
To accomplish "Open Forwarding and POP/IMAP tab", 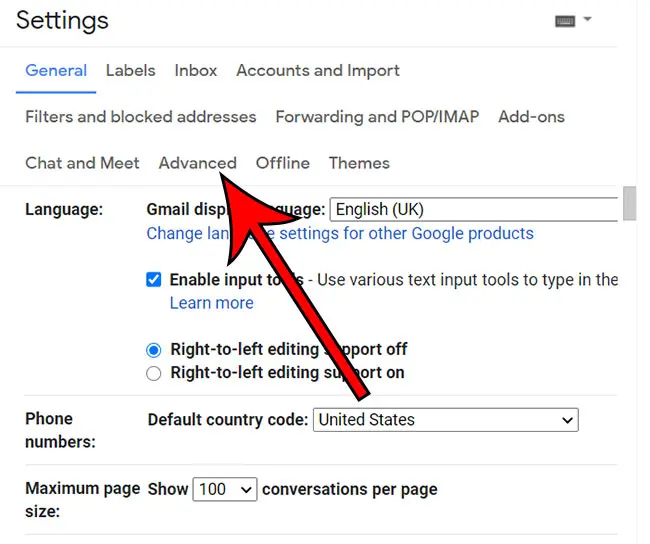I will pyautogui.click(x=377, y=117).
